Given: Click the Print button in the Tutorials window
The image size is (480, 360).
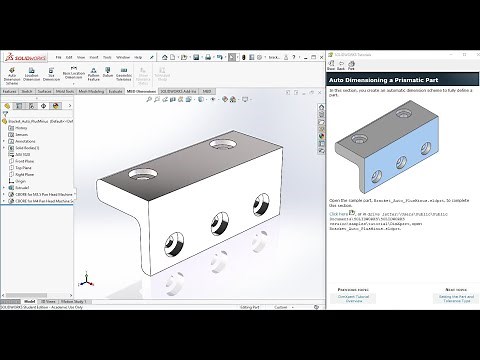Looking at the screenshot, I should (351, 65).
